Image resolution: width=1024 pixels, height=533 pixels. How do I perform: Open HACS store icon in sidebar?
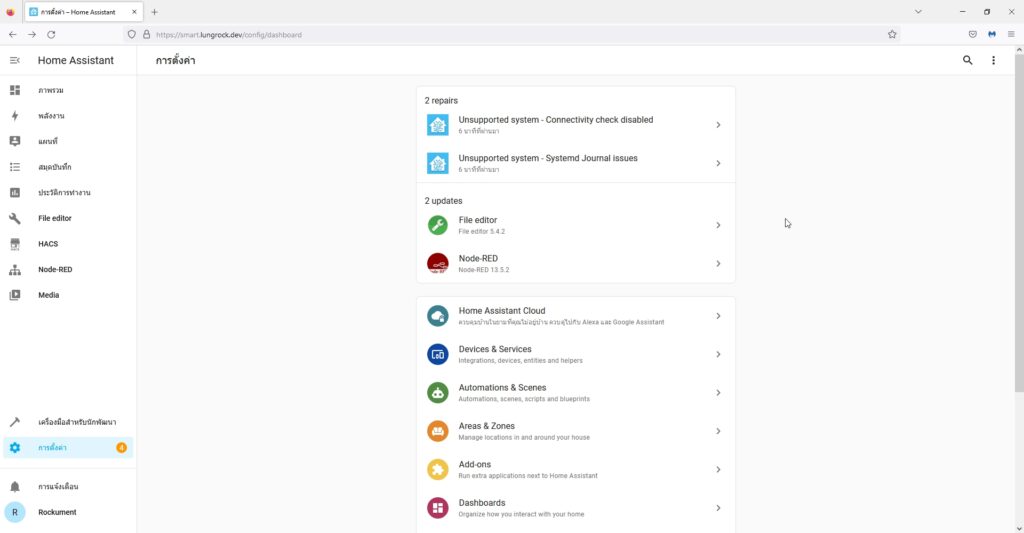[x=15, y=244]
